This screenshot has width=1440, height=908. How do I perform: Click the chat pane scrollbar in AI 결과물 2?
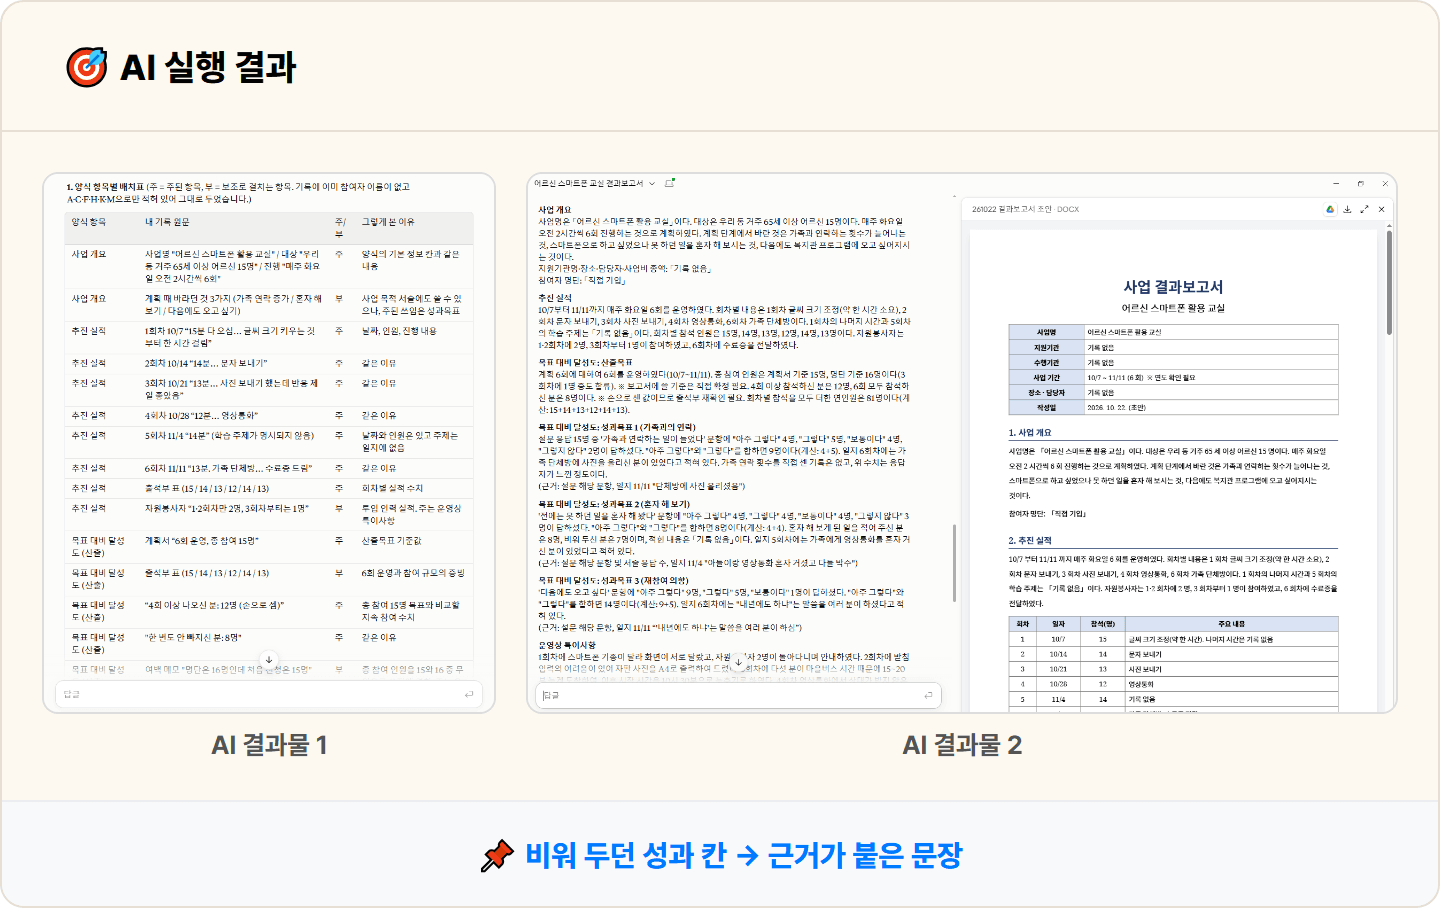pyautogui.click(x=954, y=562)
